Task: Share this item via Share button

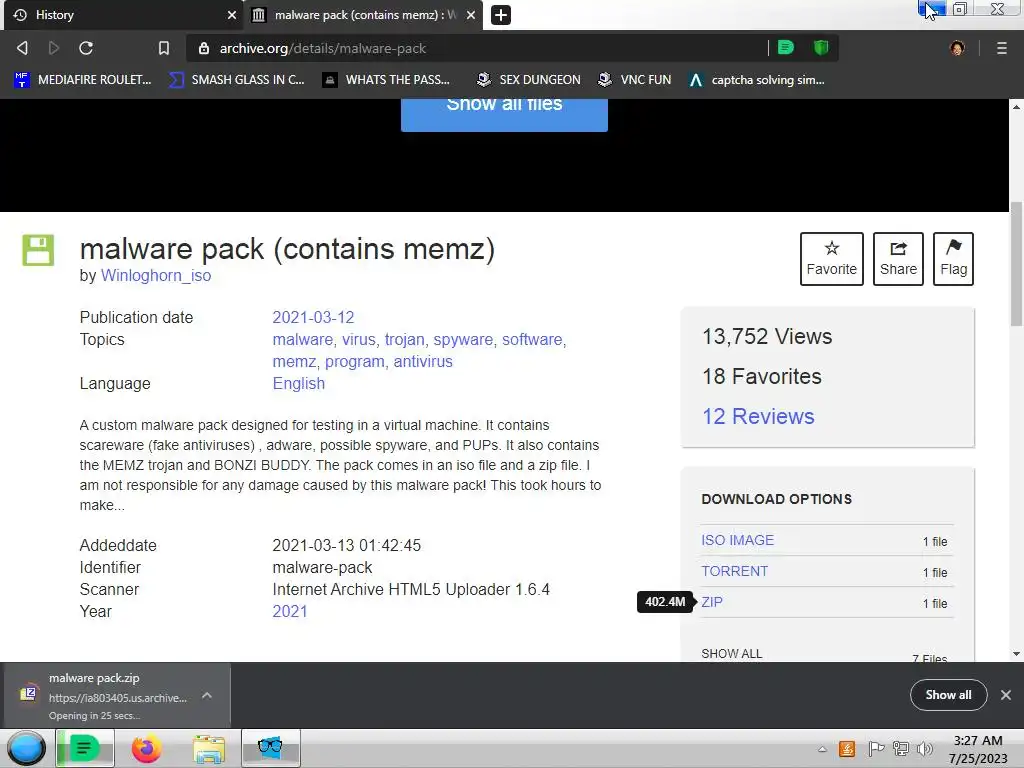Action: click(x=898, y=259)
